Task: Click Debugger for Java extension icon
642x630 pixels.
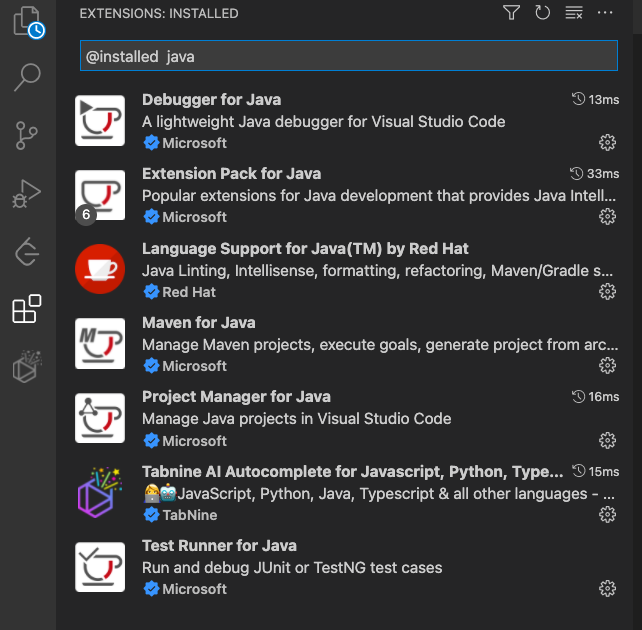Action: [x=100, y=120]
